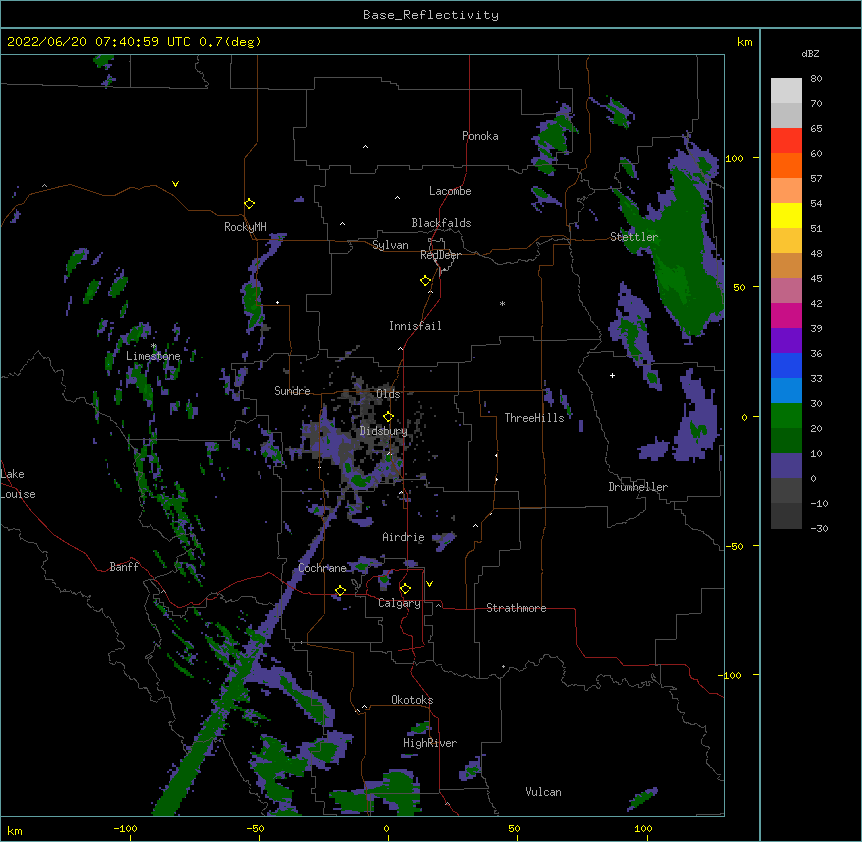862x842 pixels.
Task: Select the yellow diamond marker beside Olds
Action: [x=388, y=416]
